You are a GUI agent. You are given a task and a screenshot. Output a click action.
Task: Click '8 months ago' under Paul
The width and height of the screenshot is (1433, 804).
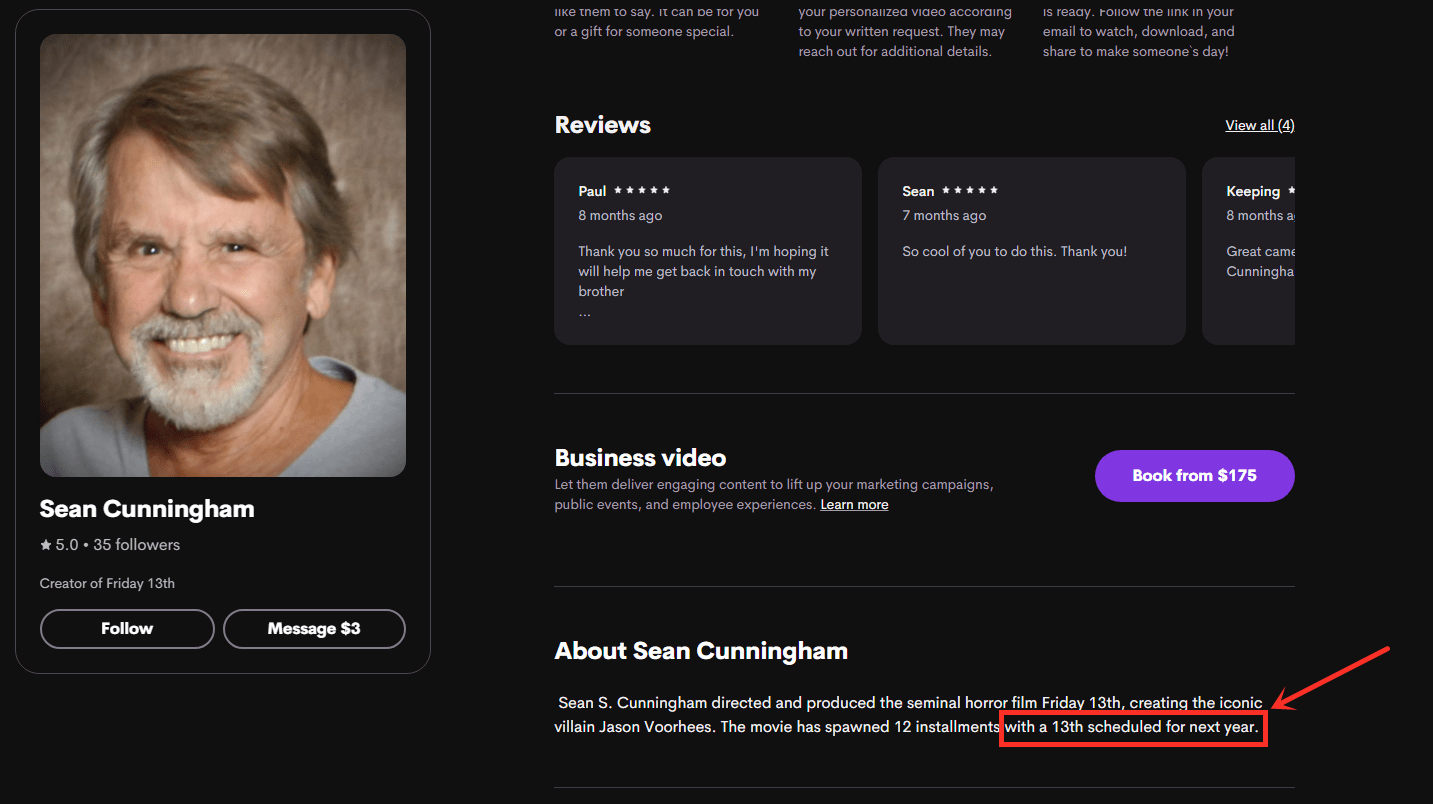pyautogui.click(x=620, y=216)
